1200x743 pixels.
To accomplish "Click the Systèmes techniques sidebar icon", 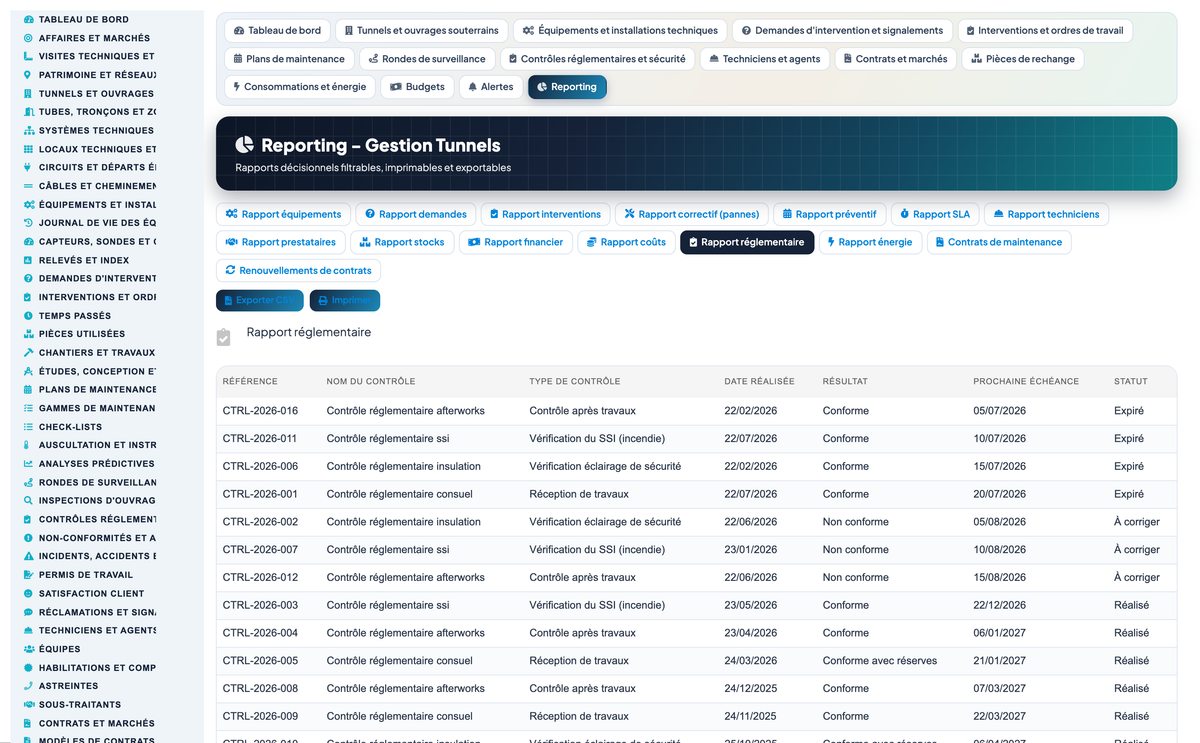I will 28,131.
